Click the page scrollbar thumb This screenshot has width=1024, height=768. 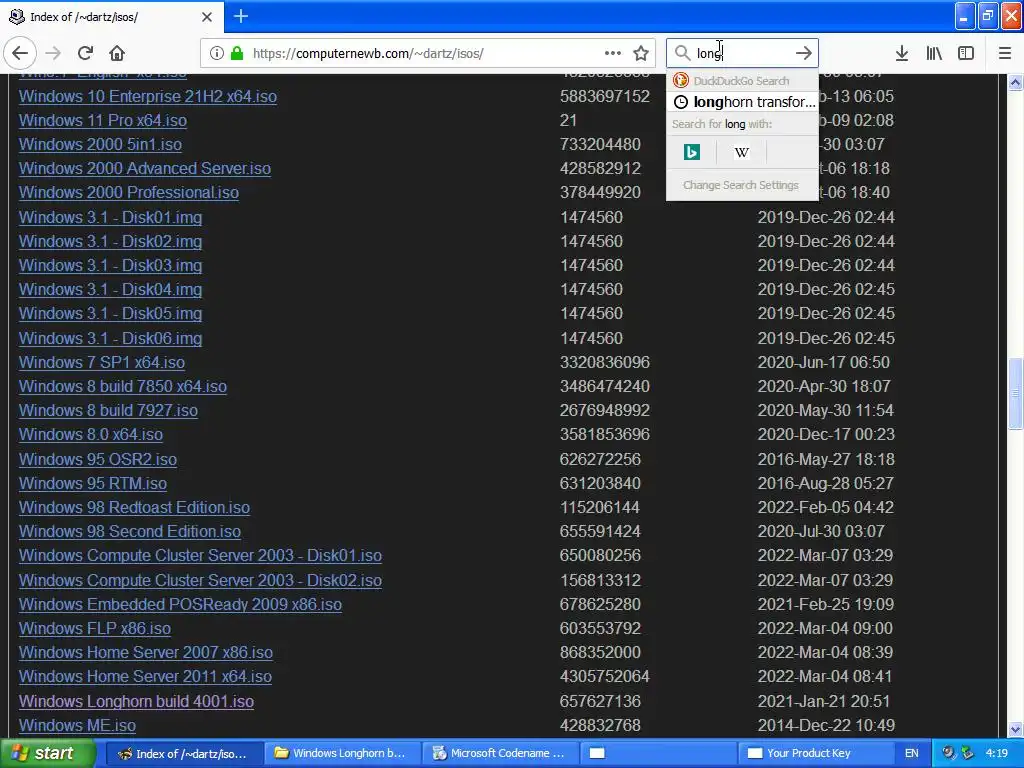[x=1015, y=394]
